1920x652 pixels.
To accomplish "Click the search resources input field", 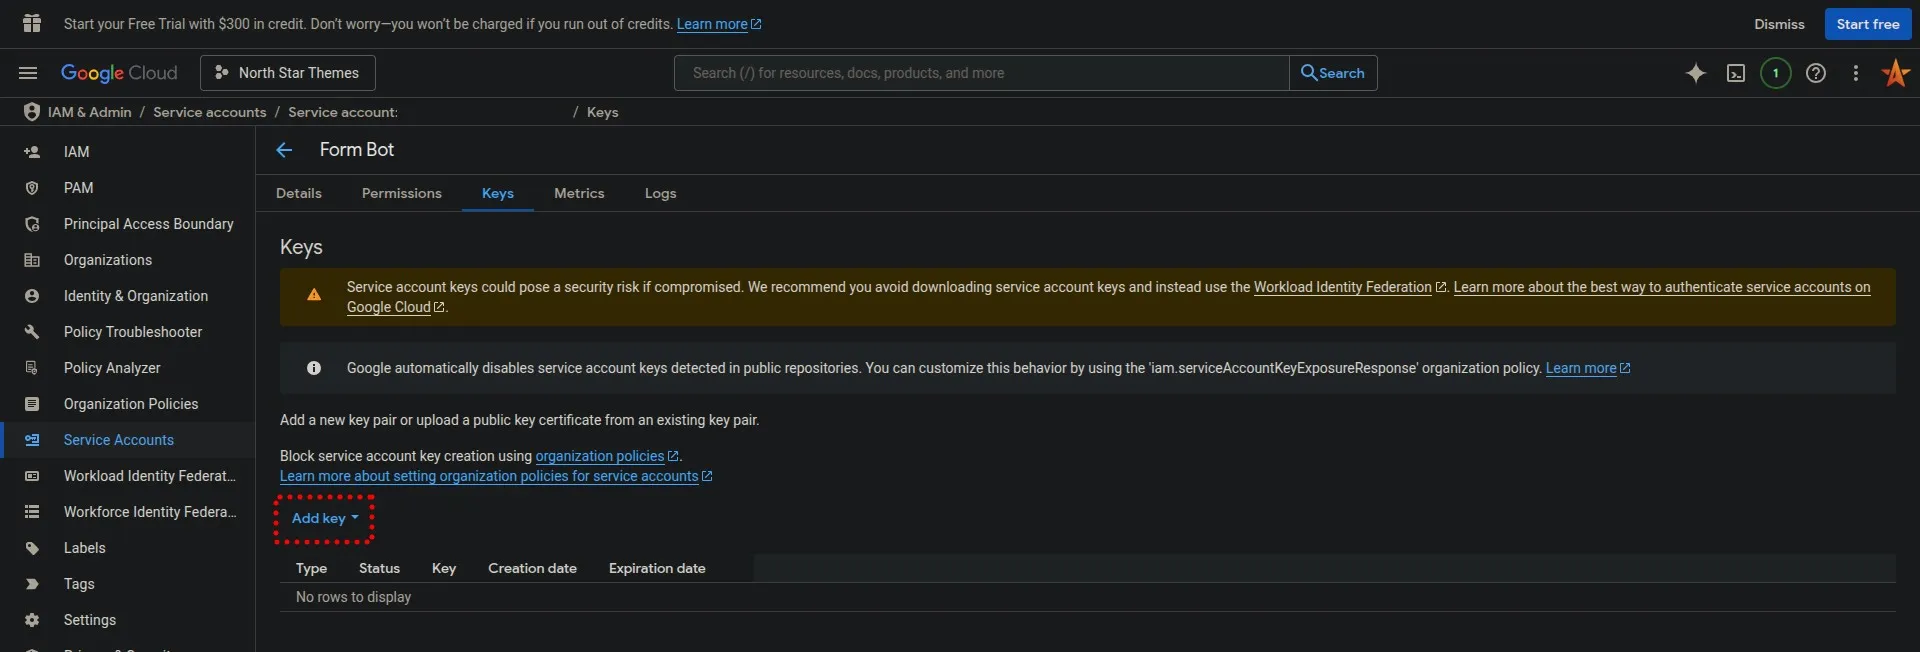I will 981,73.
